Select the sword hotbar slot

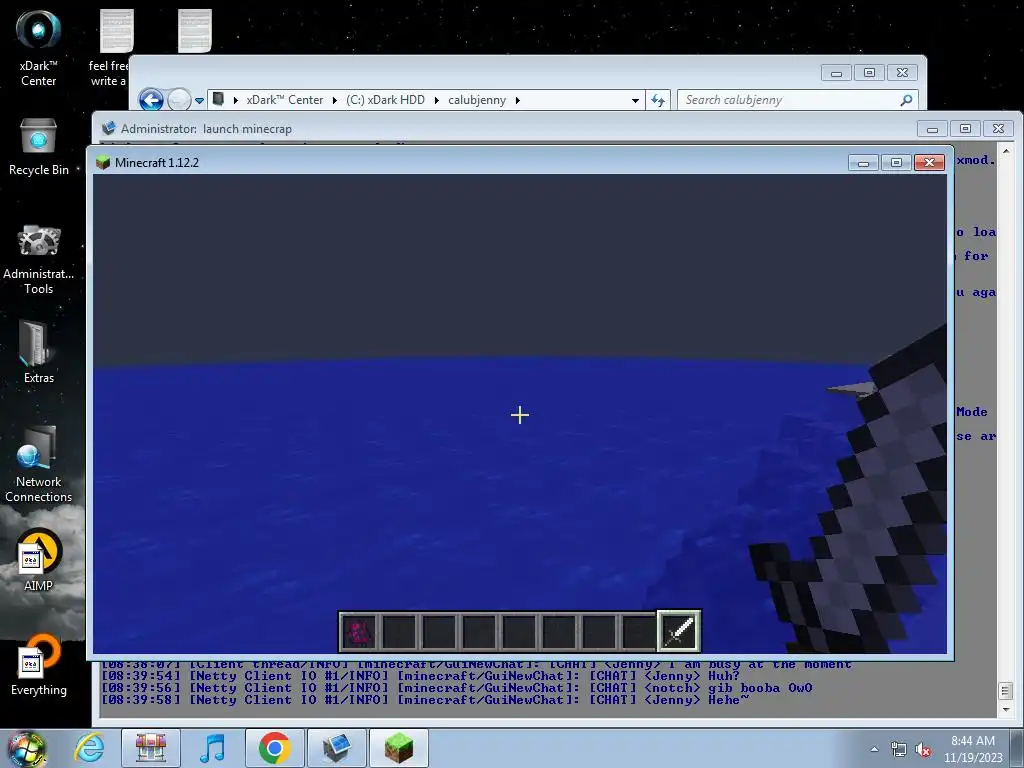click(x=679, y=631)
